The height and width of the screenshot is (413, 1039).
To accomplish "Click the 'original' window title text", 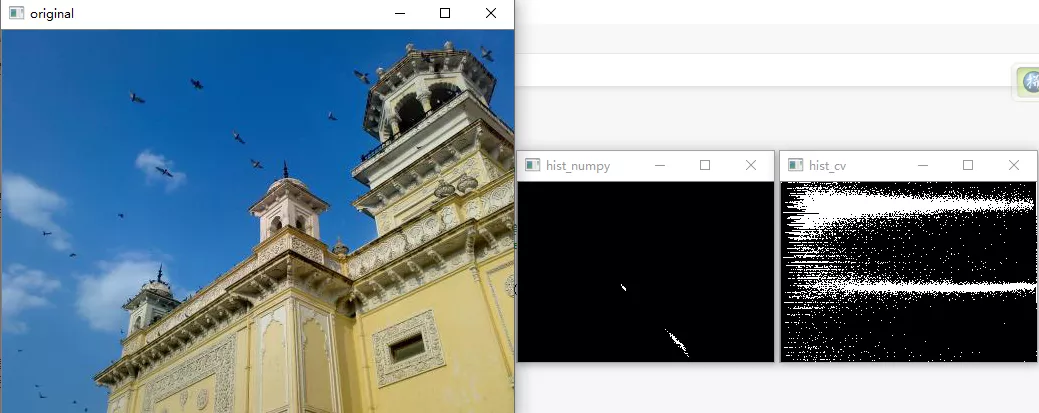I will [x=52, y=14].
